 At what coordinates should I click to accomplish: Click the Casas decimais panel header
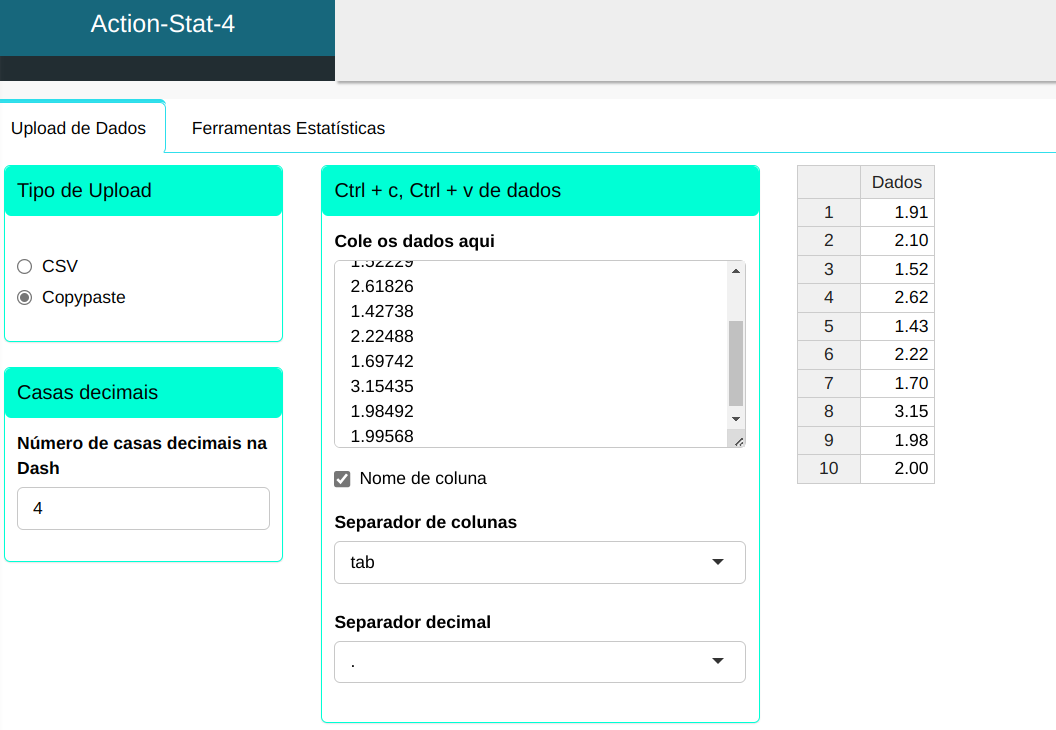tap(143, 393)
